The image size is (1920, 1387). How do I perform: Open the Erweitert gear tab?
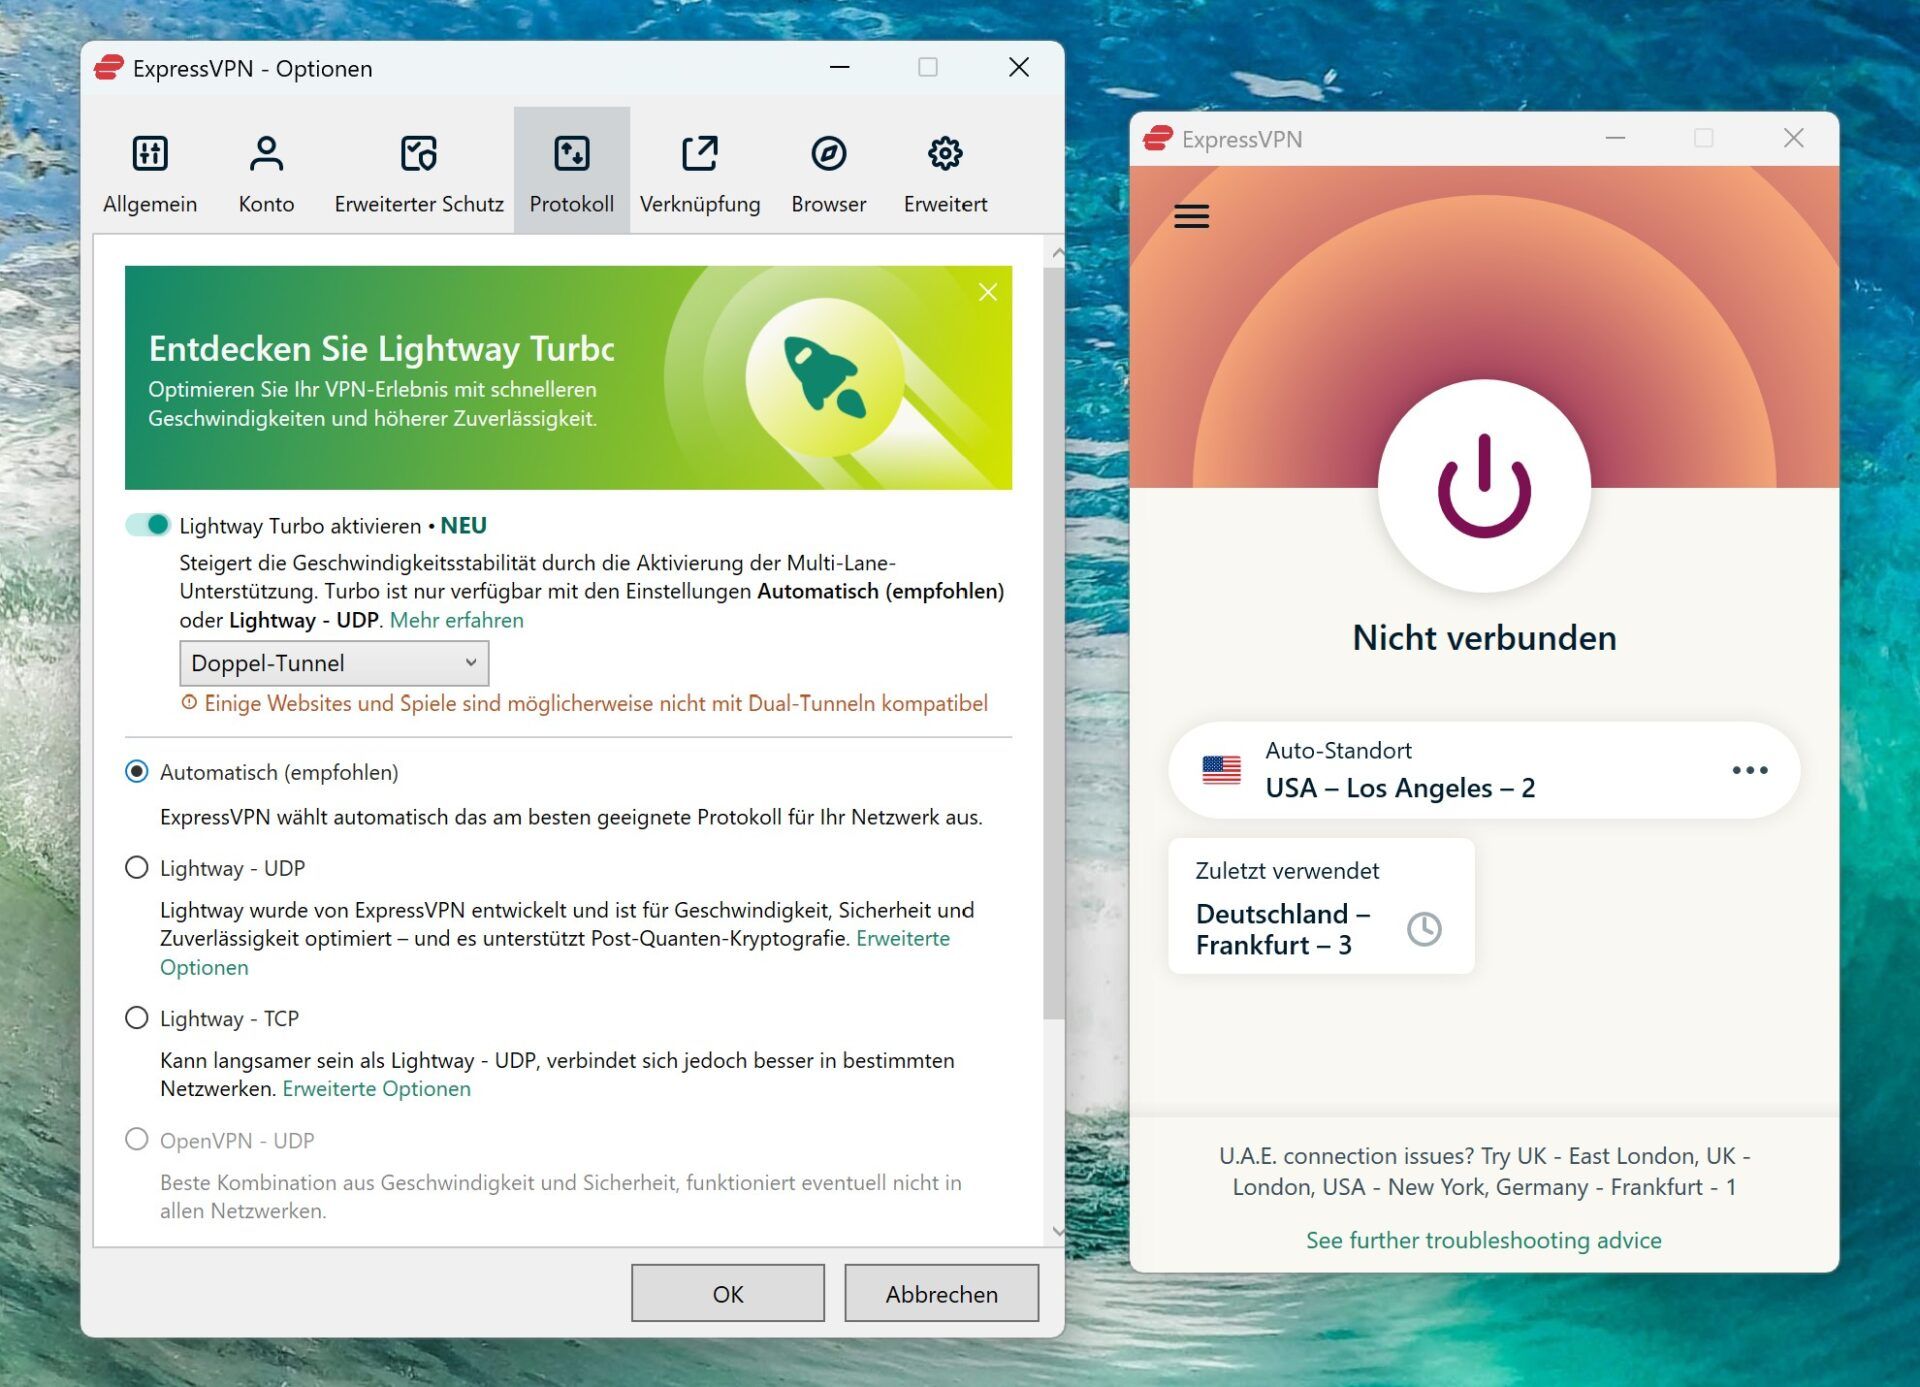click(x=945, y=172)
